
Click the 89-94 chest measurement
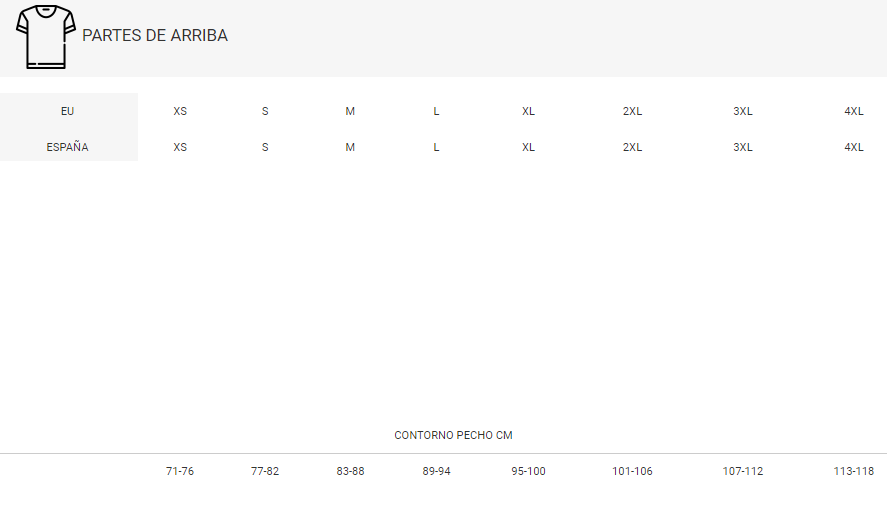[x=436, y=471]
